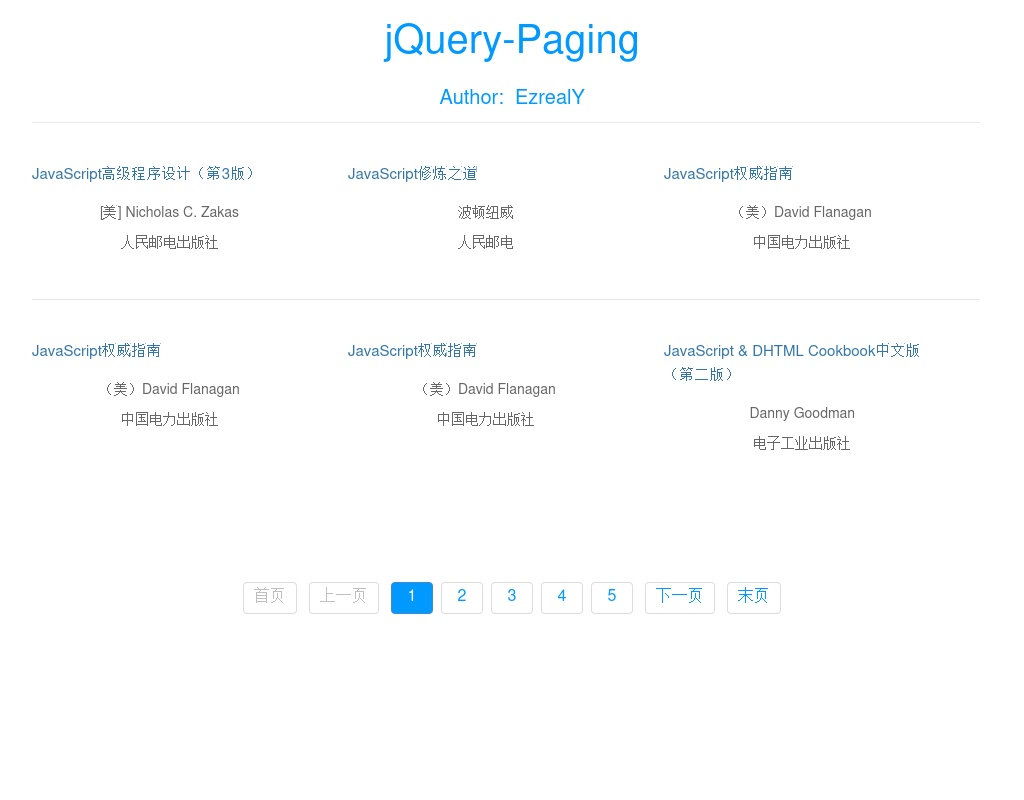
Task: Switch to page 3 of results
Action: pyautogui.click(x=511, y=597)
